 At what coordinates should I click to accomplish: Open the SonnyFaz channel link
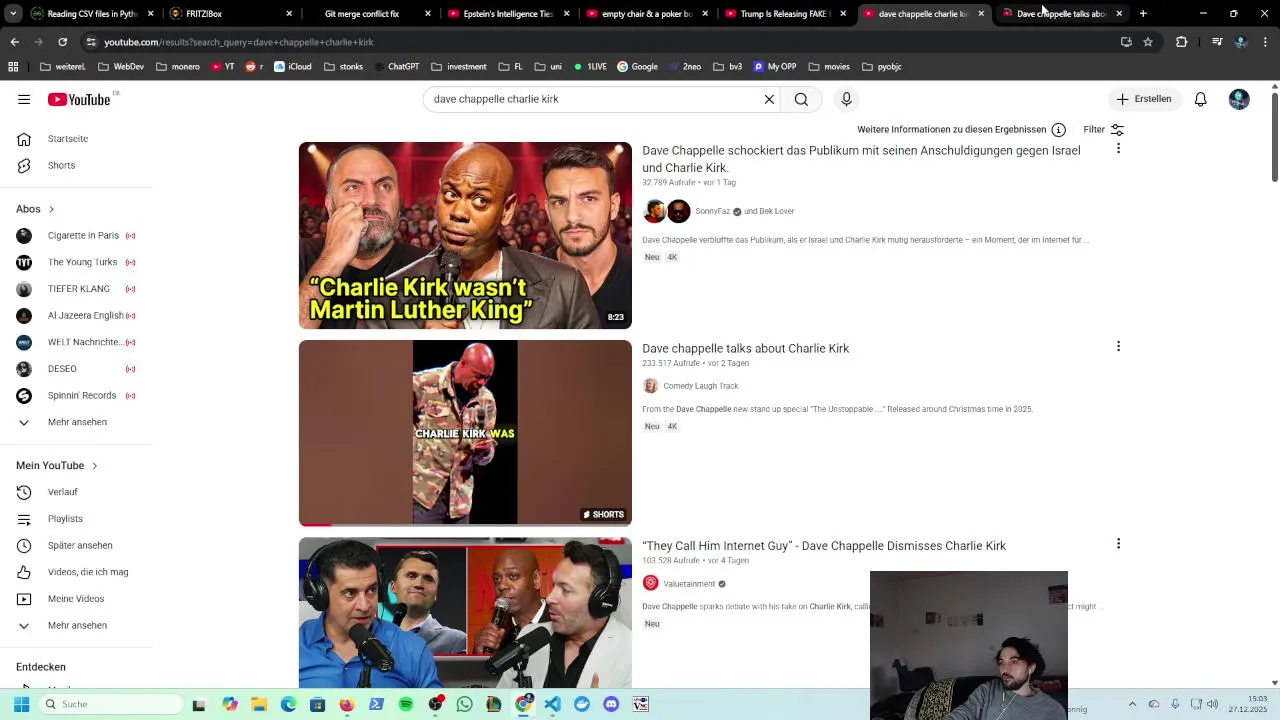pos(713,212)
